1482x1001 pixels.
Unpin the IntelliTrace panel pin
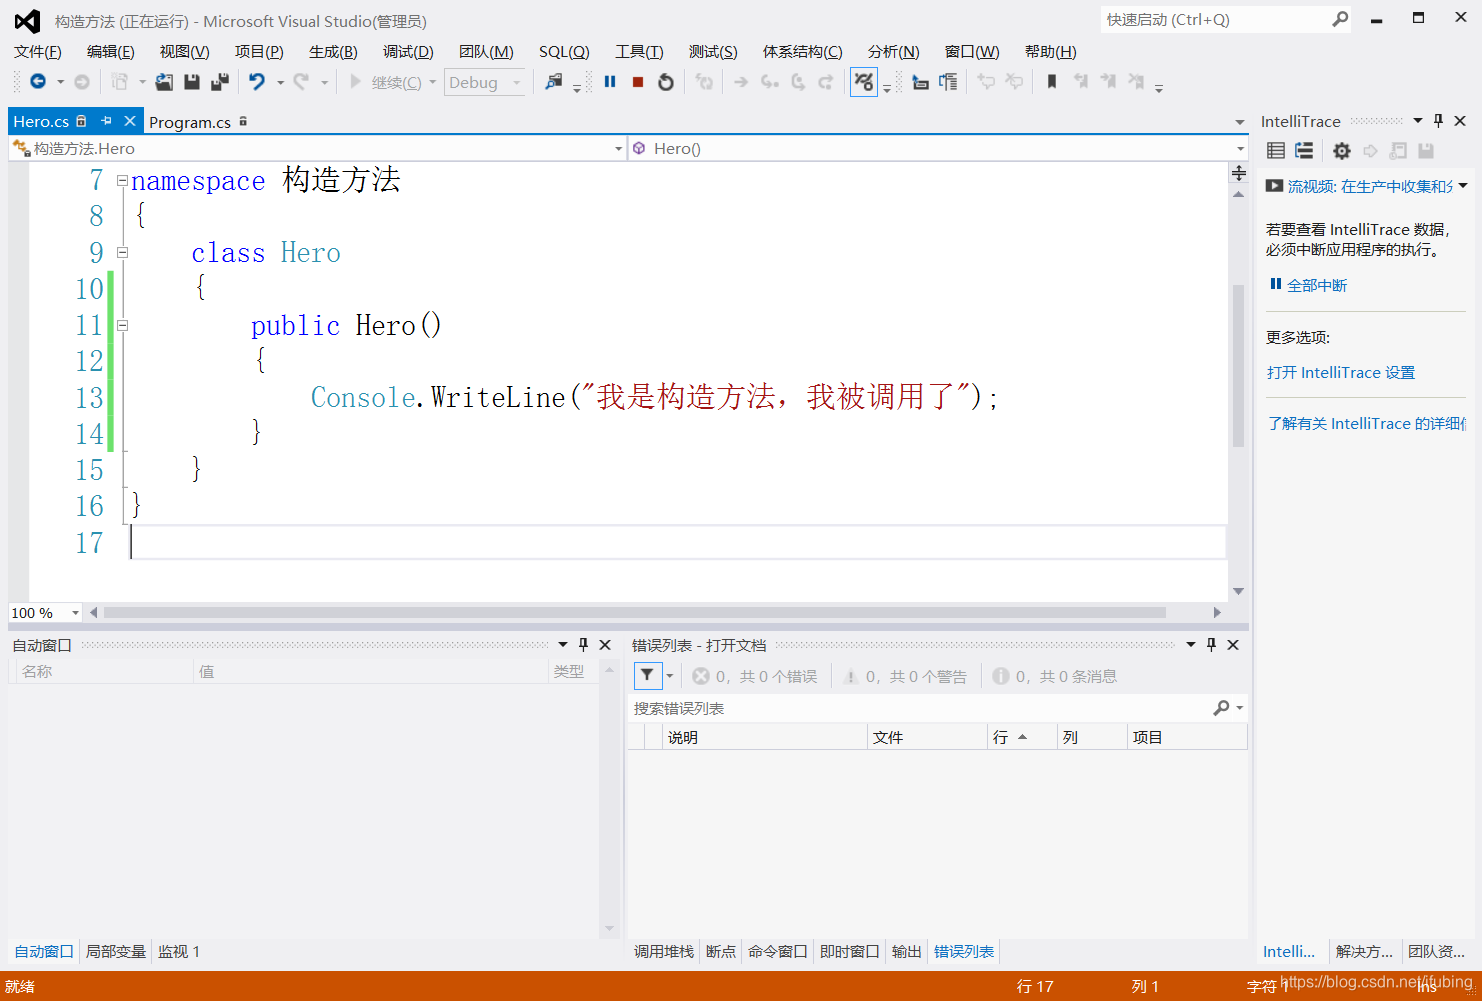tap(1438, 121)
